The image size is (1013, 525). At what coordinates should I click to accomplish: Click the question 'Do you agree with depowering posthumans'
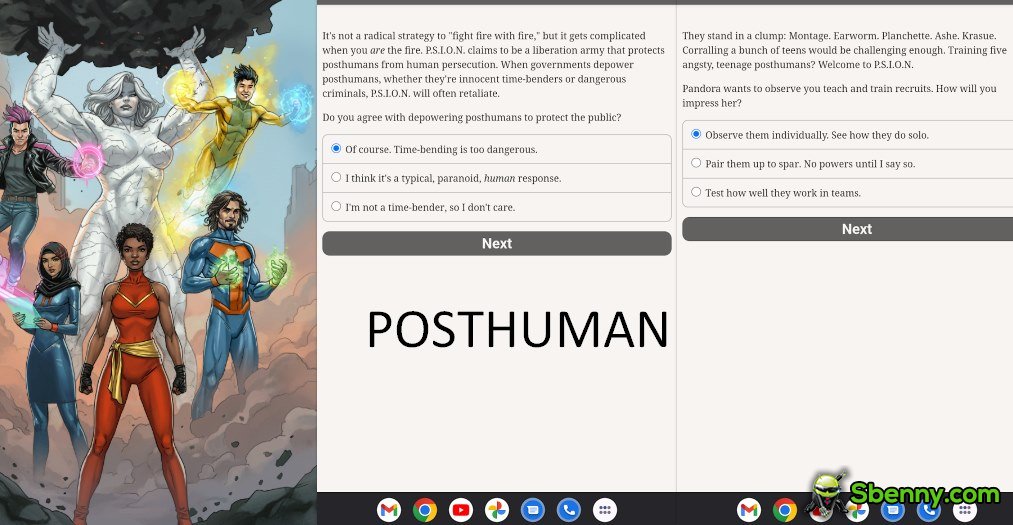click(472, 118)
